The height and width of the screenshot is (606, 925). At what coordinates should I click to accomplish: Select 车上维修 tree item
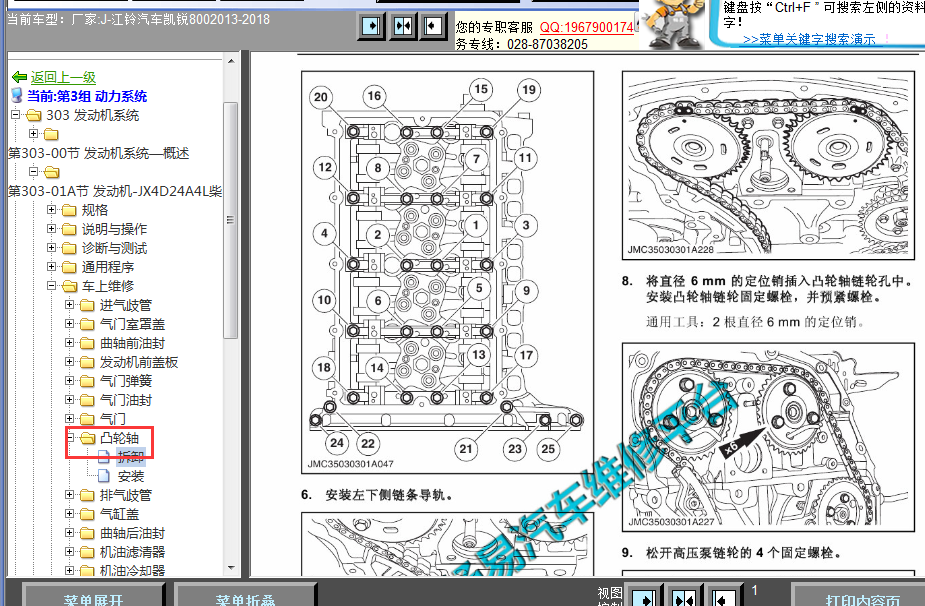[107, 286]
